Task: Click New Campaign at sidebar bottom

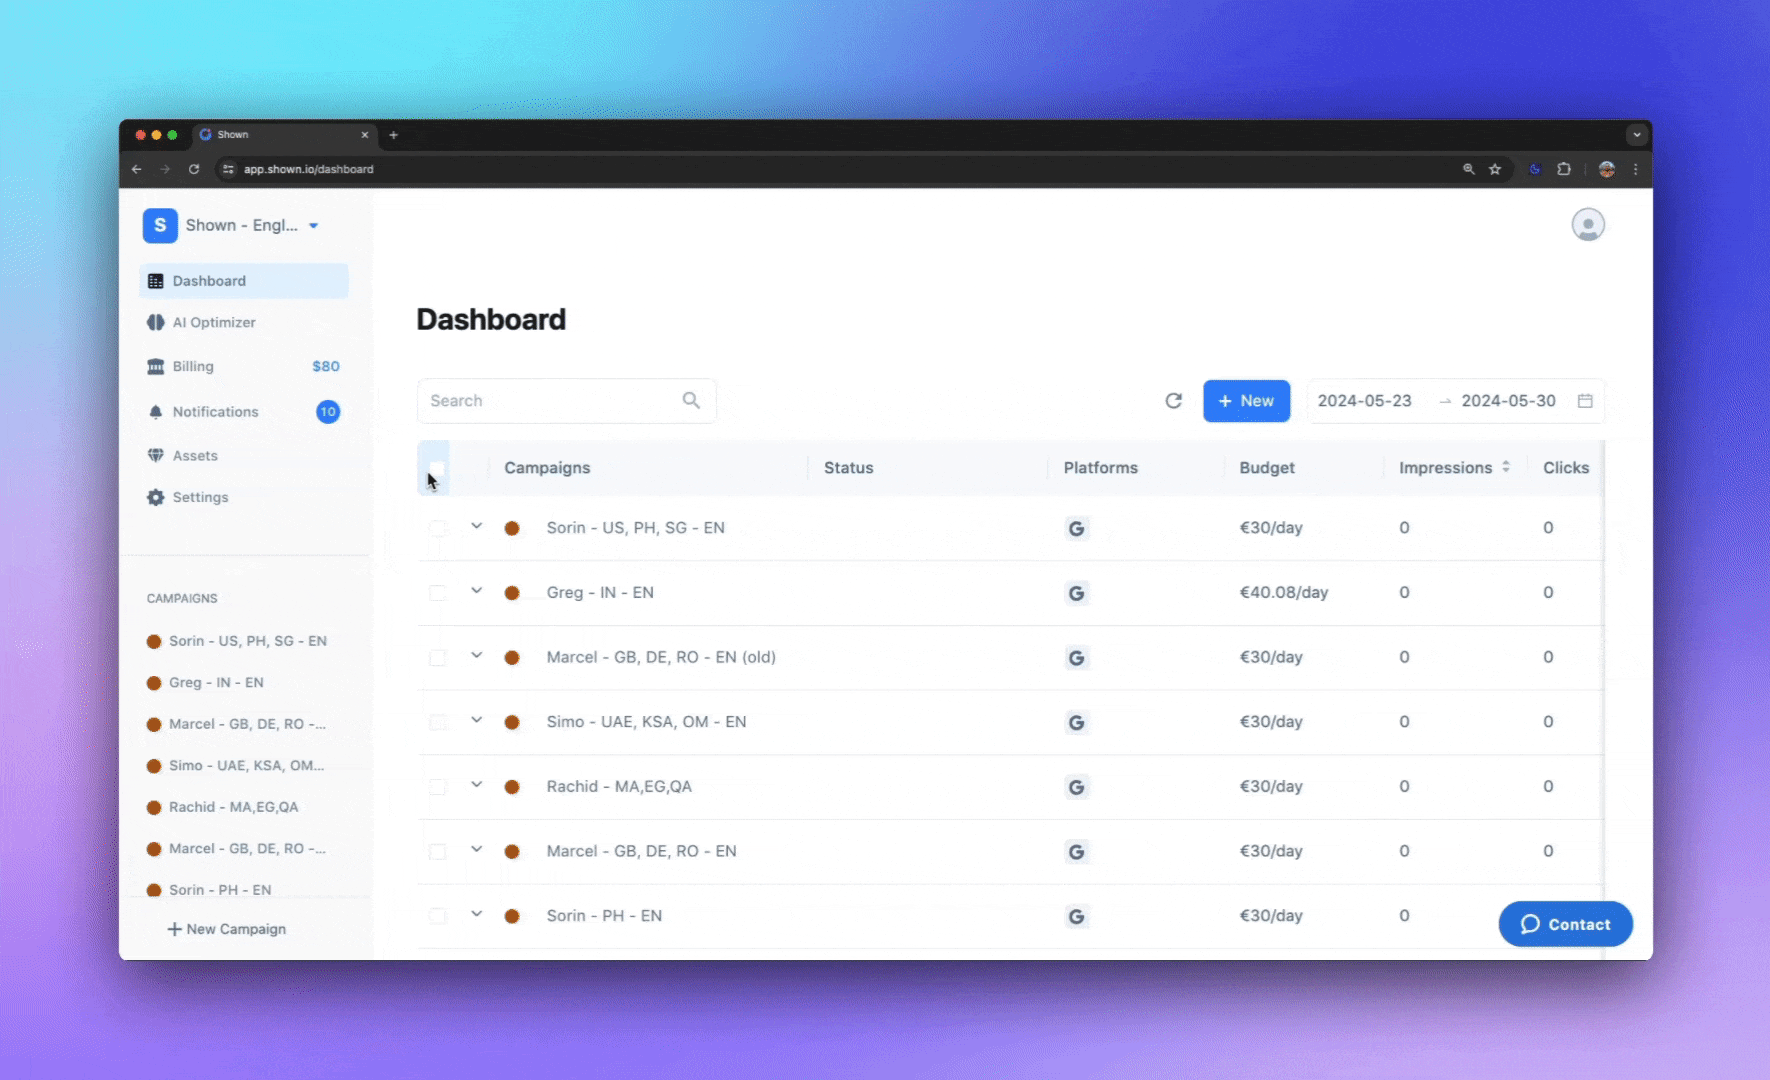Action: tap(227, 929)
